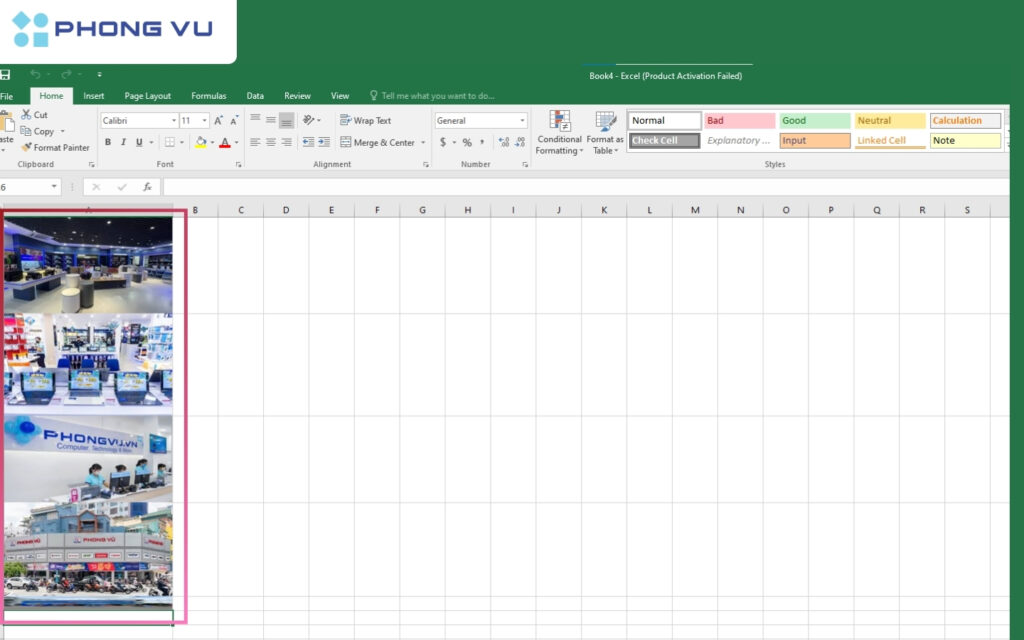This screenshot has width=1024, height=640.
Task: Open the Font dialog launcher
Action: tap(238, 165)
